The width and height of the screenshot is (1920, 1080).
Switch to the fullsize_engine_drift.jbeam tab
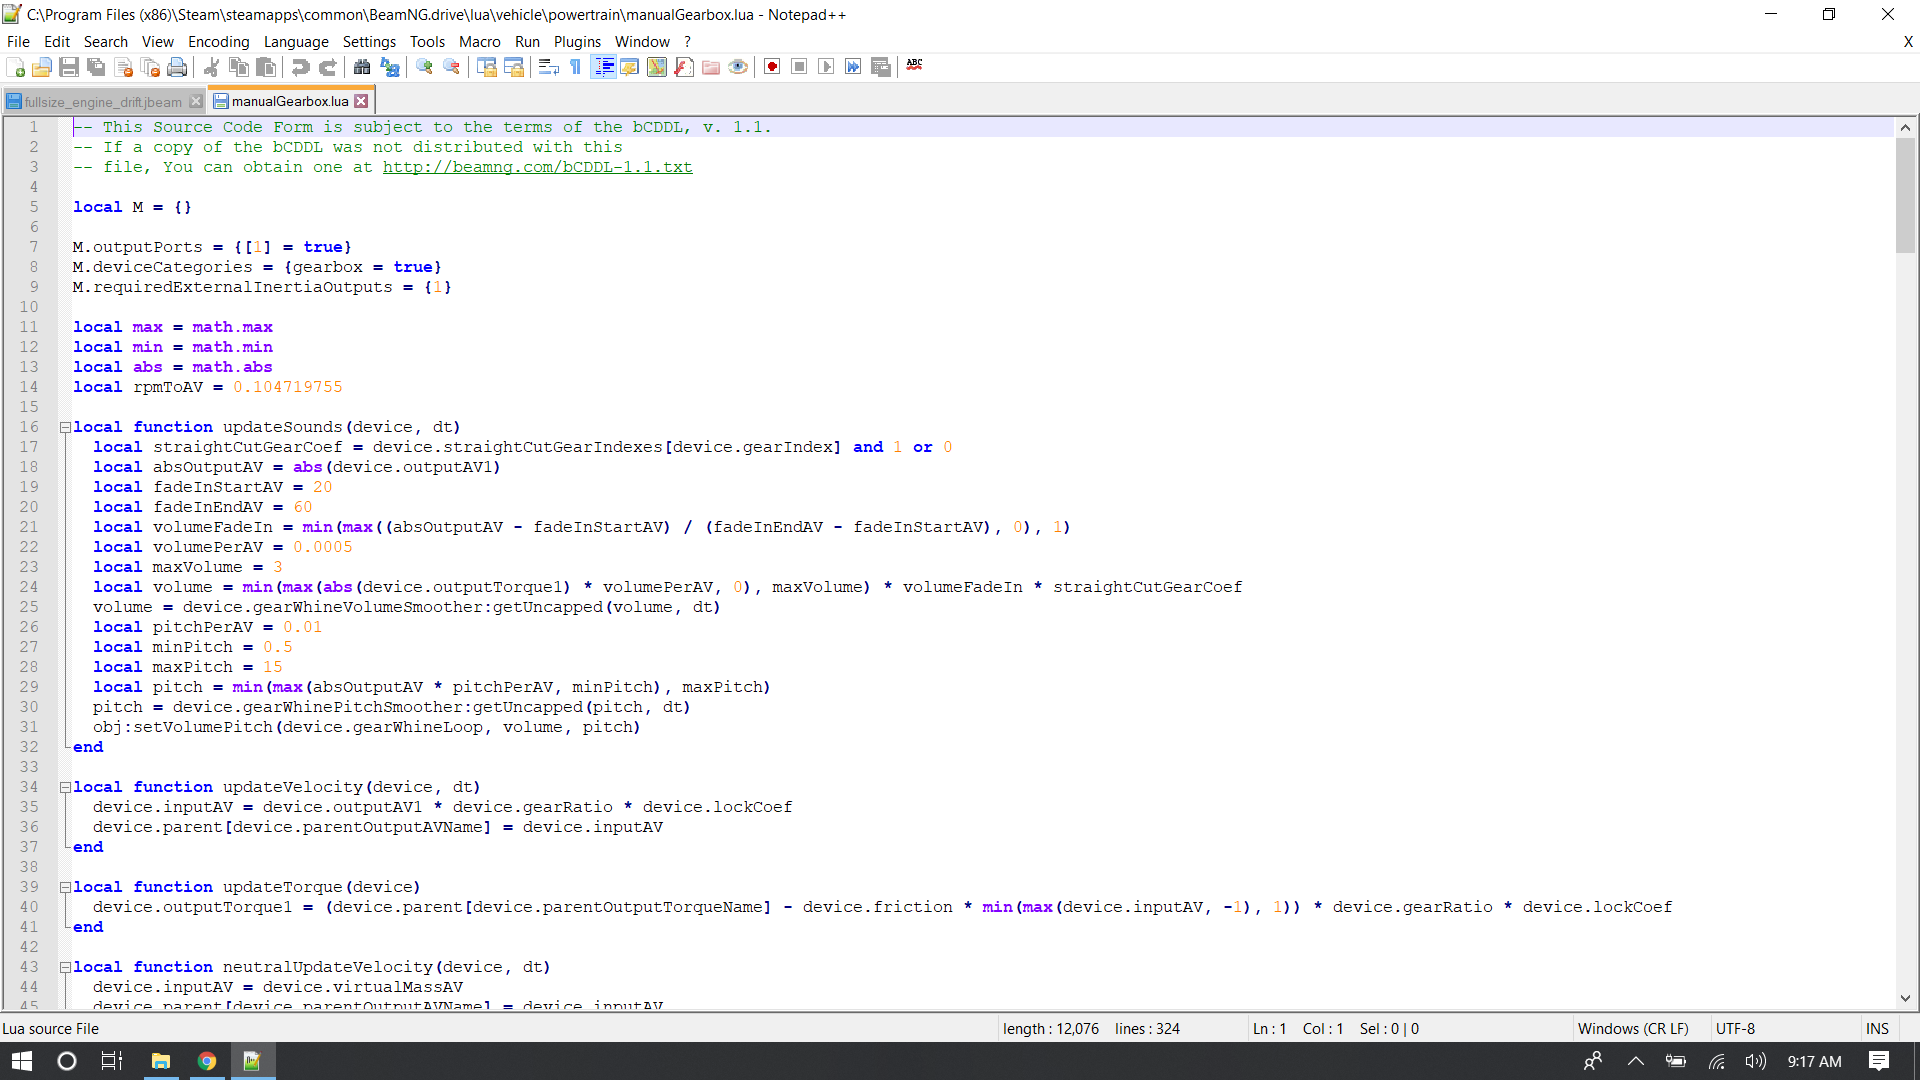(x=102, y=102)
